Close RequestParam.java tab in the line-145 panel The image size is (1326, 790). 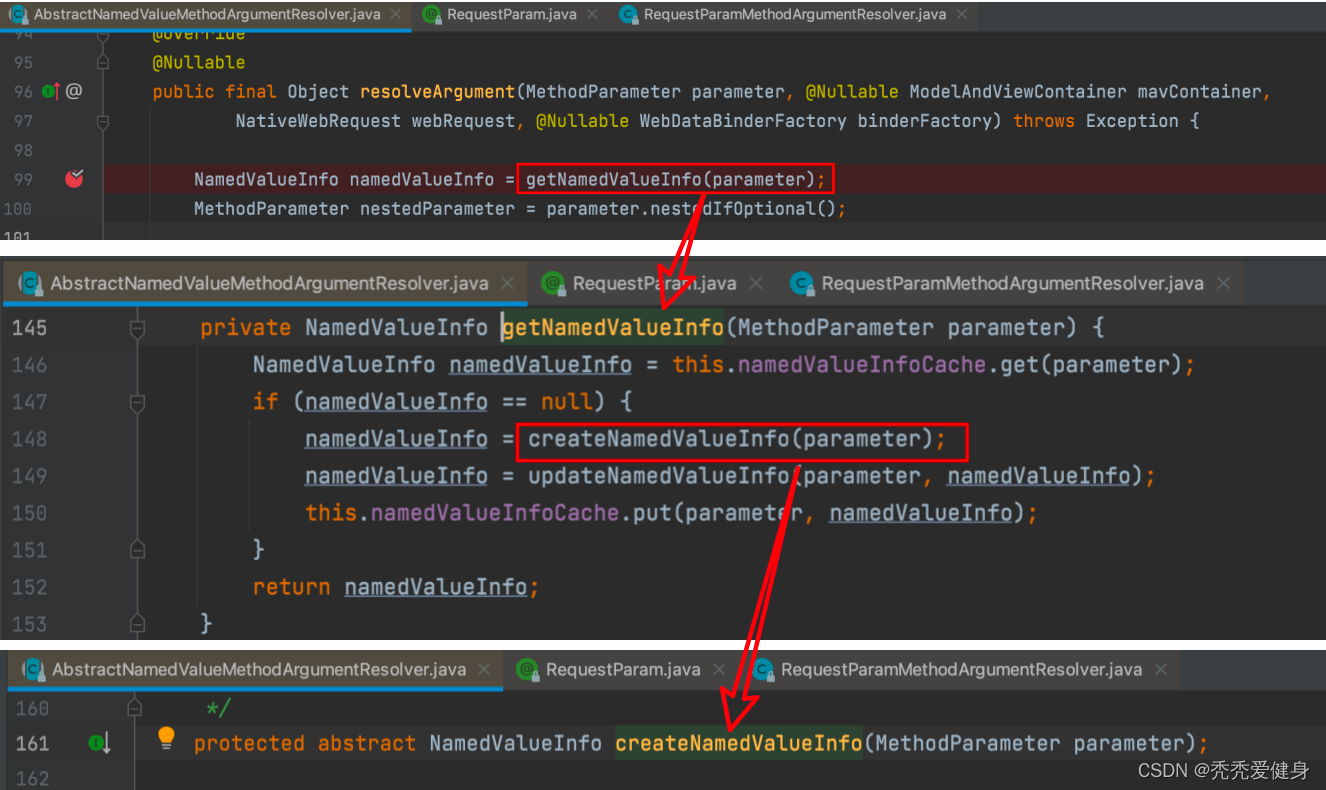pos(755,283)
